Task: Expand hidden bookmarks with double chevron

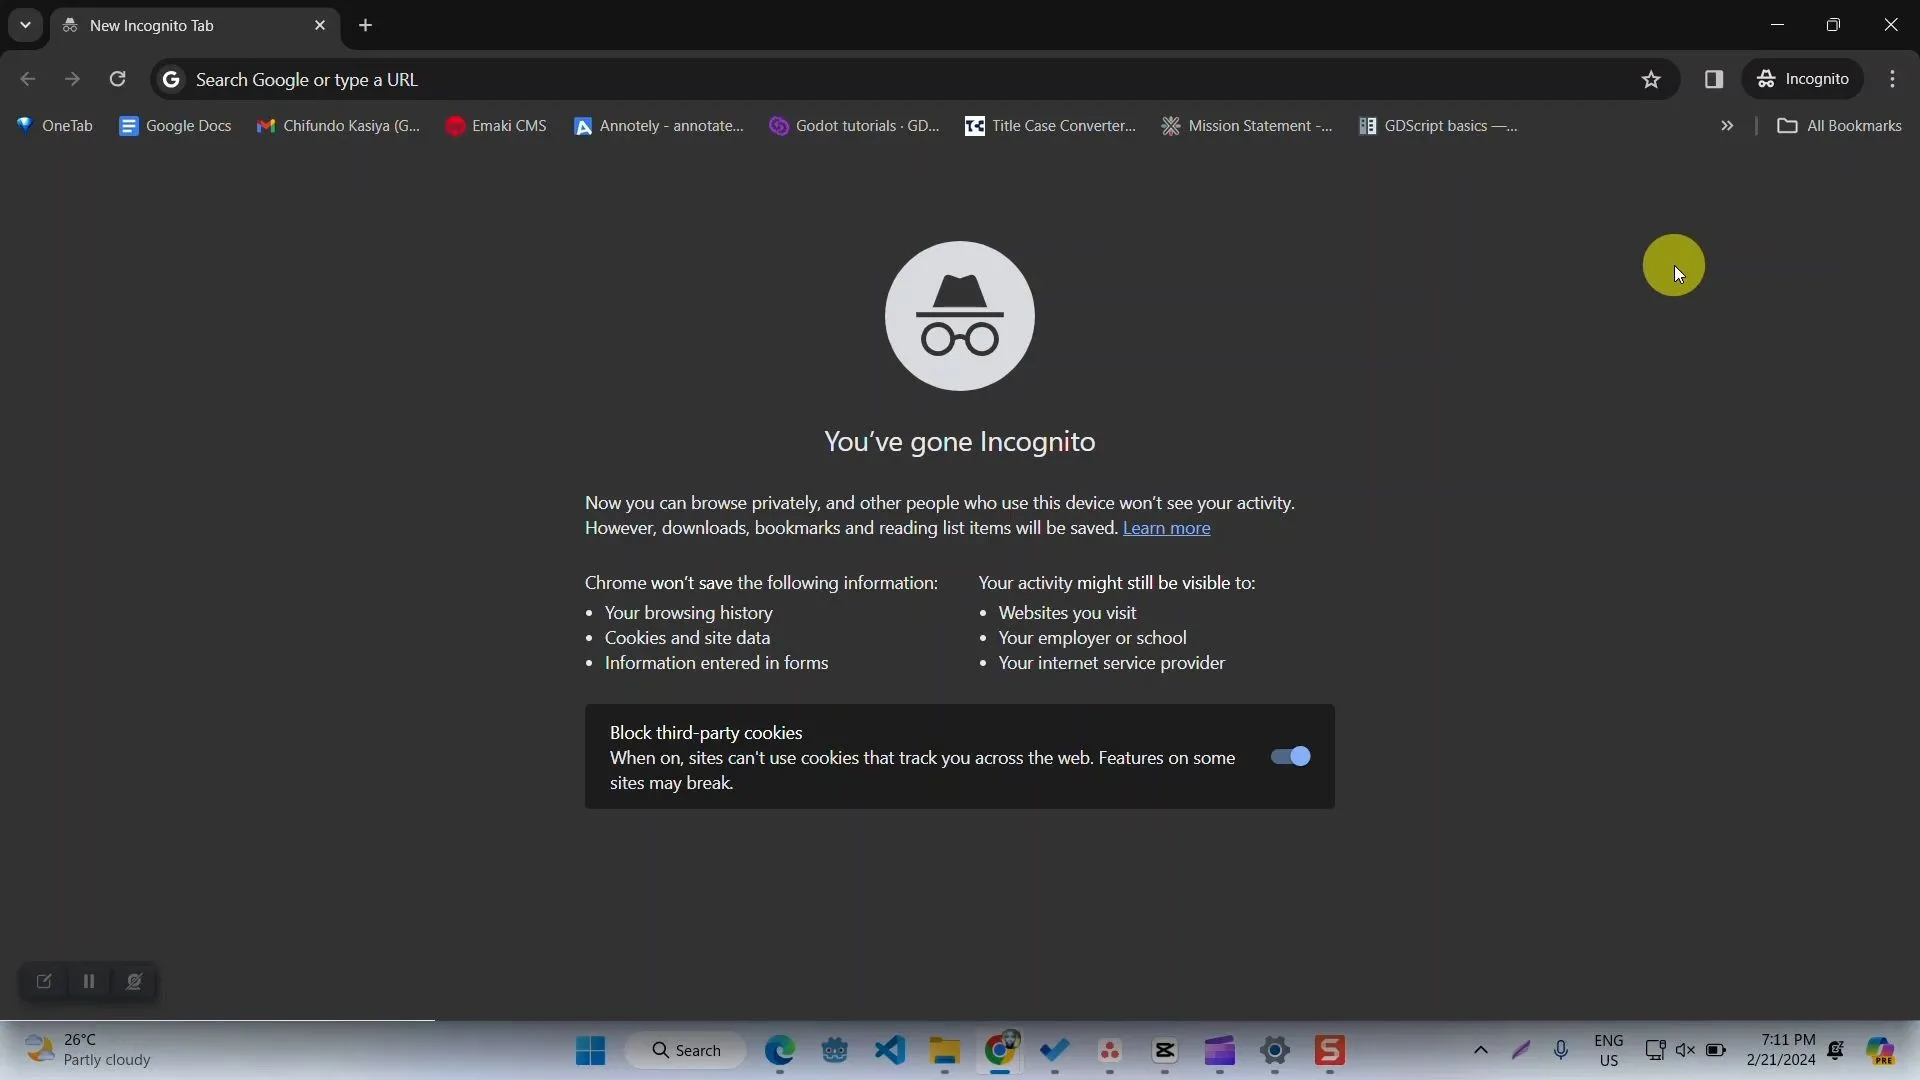Action: click(x=1727, y=126)
